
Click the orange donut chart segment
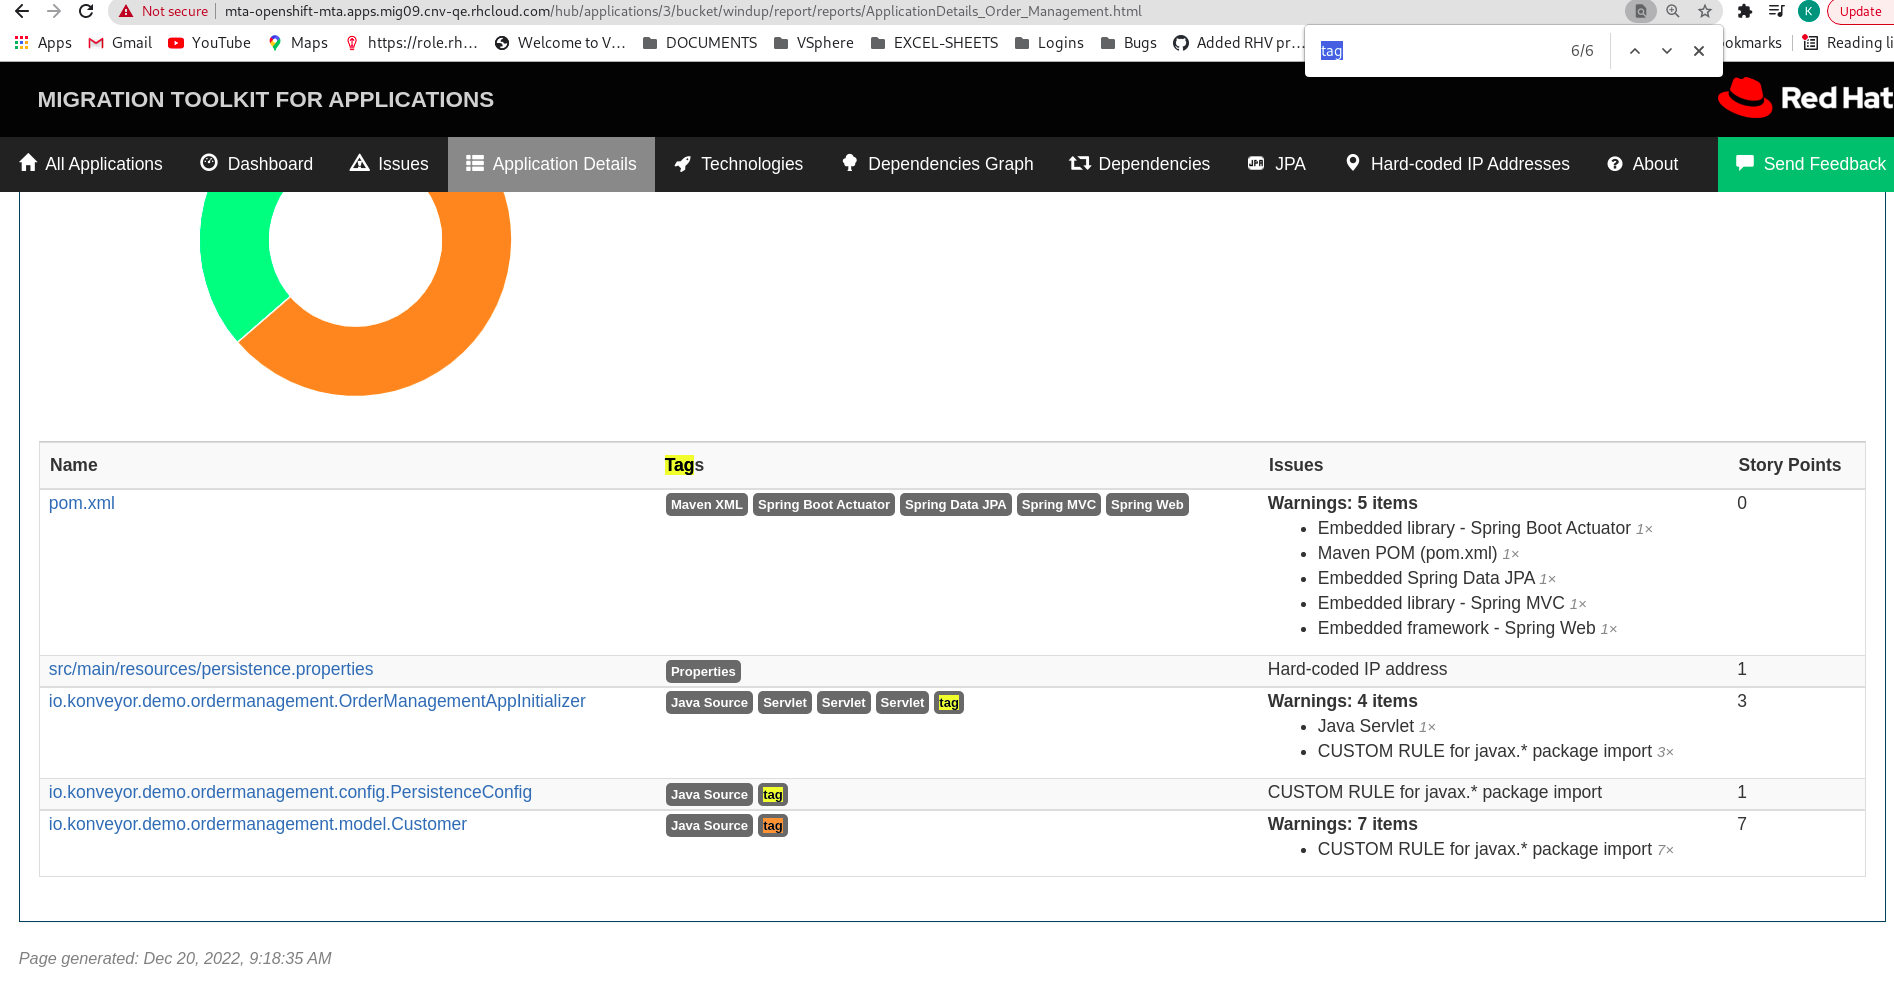point(440,330)
